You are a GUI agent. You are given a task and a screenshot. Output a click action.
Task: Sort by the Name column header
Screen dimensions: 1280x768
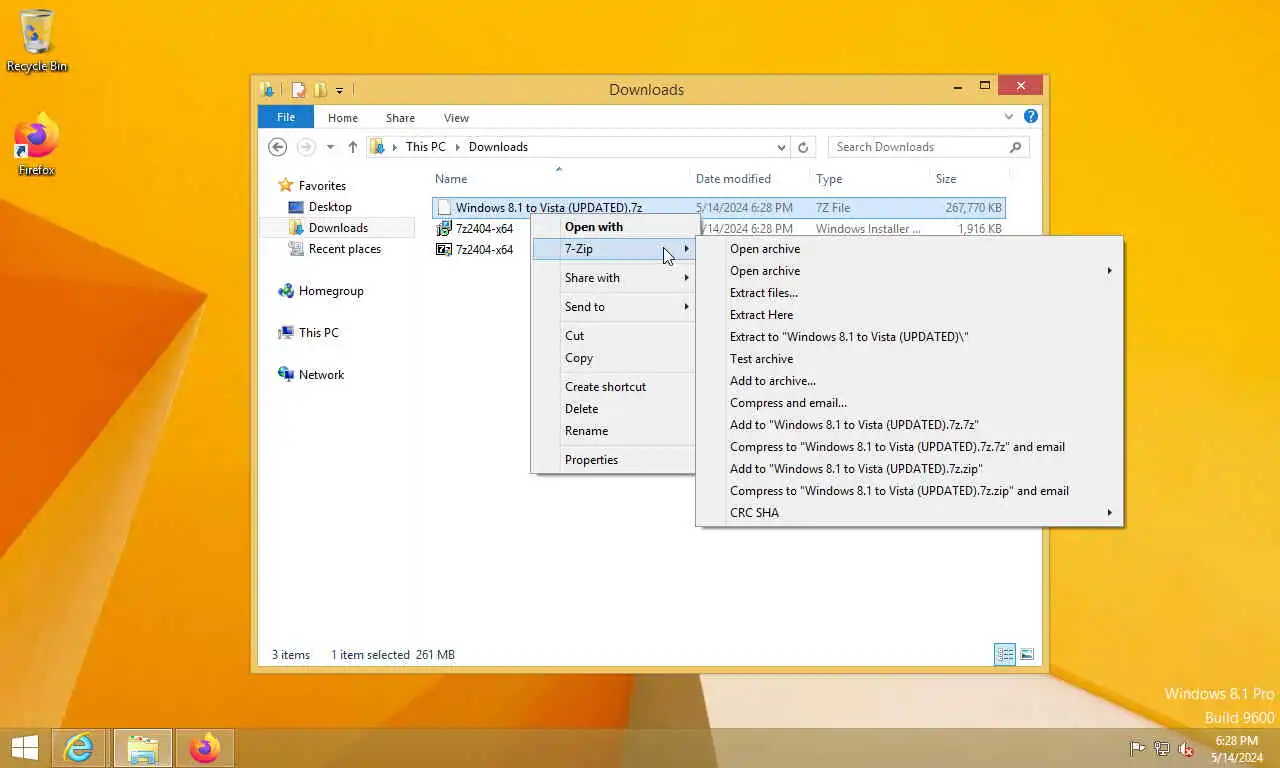451,179
